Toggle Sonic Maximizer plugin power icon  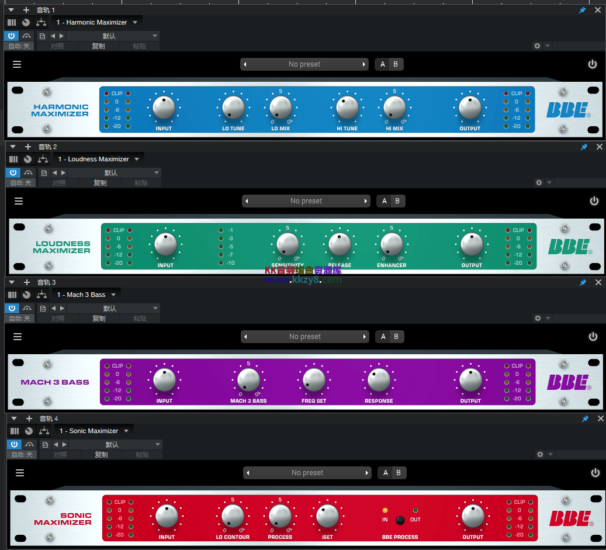point(595,473)
